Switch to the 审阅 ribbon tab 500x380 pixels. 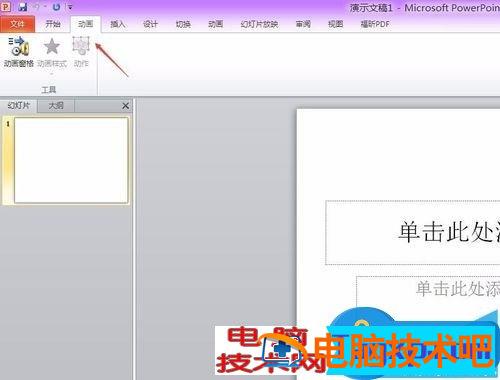tap(303, 24)
